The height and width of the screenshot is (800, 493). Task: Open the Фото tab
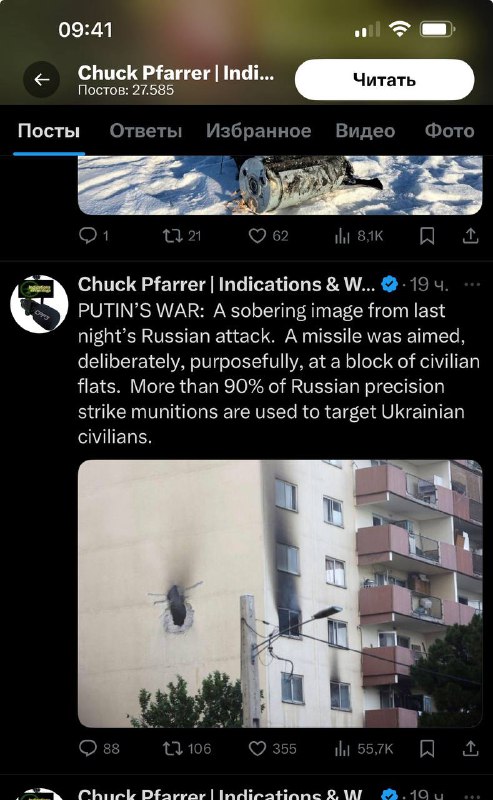click(x=449, y=131)
